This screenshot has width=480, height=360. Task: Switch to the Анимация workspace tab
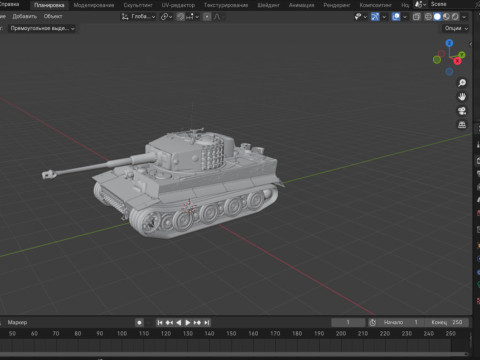(x=301, y=5)
